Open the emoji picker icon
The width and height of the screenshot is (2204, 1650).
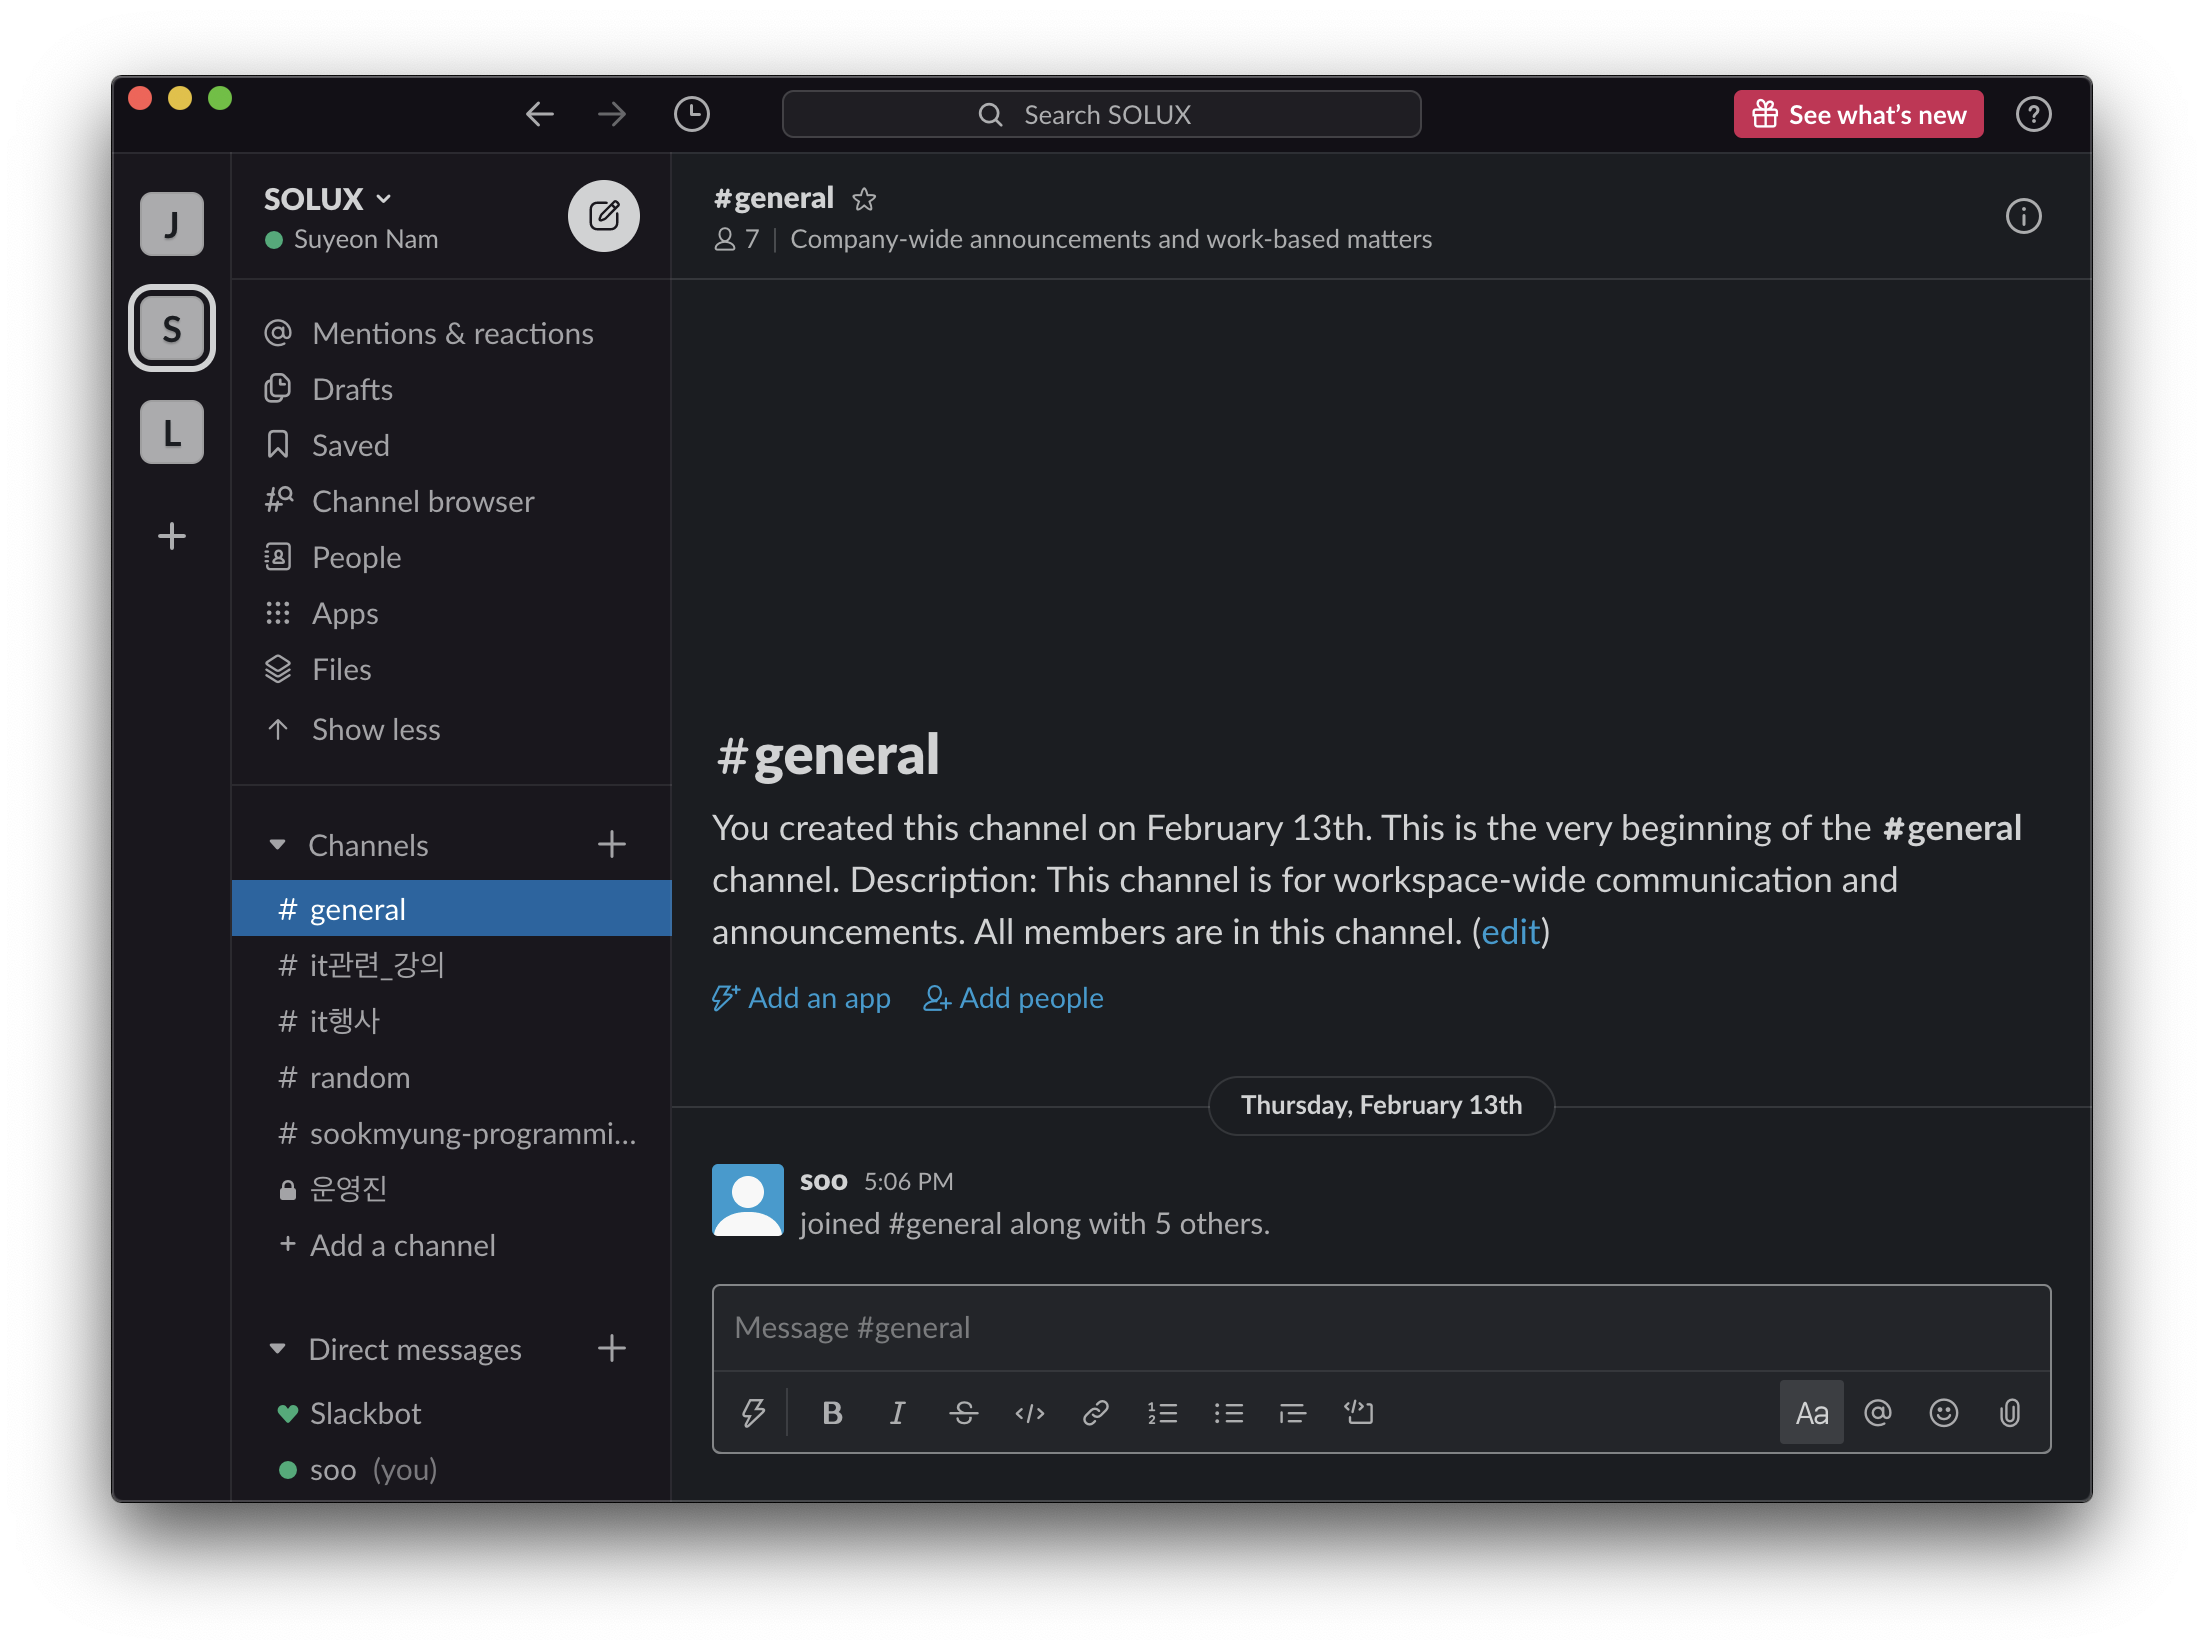(x=1943, y=1413)
